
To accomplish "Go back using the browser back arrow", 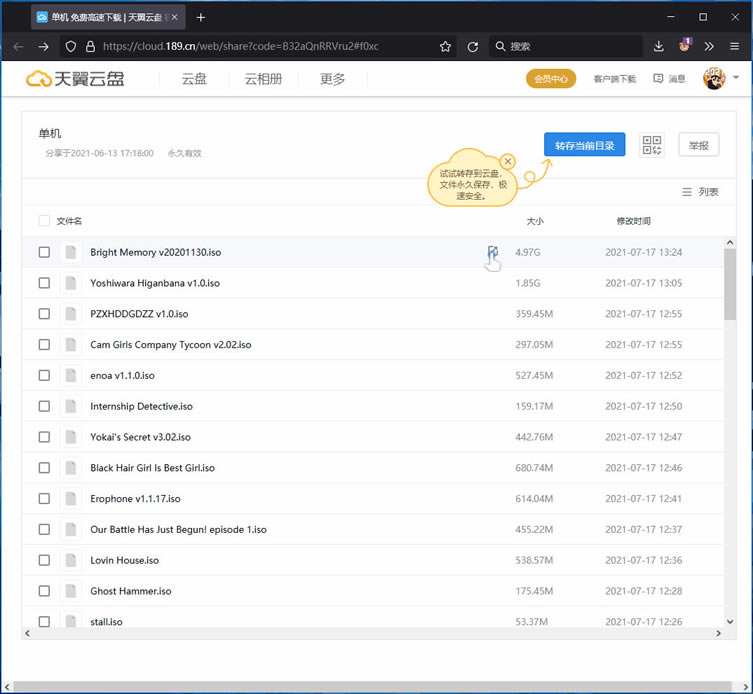I will [19, 47].
